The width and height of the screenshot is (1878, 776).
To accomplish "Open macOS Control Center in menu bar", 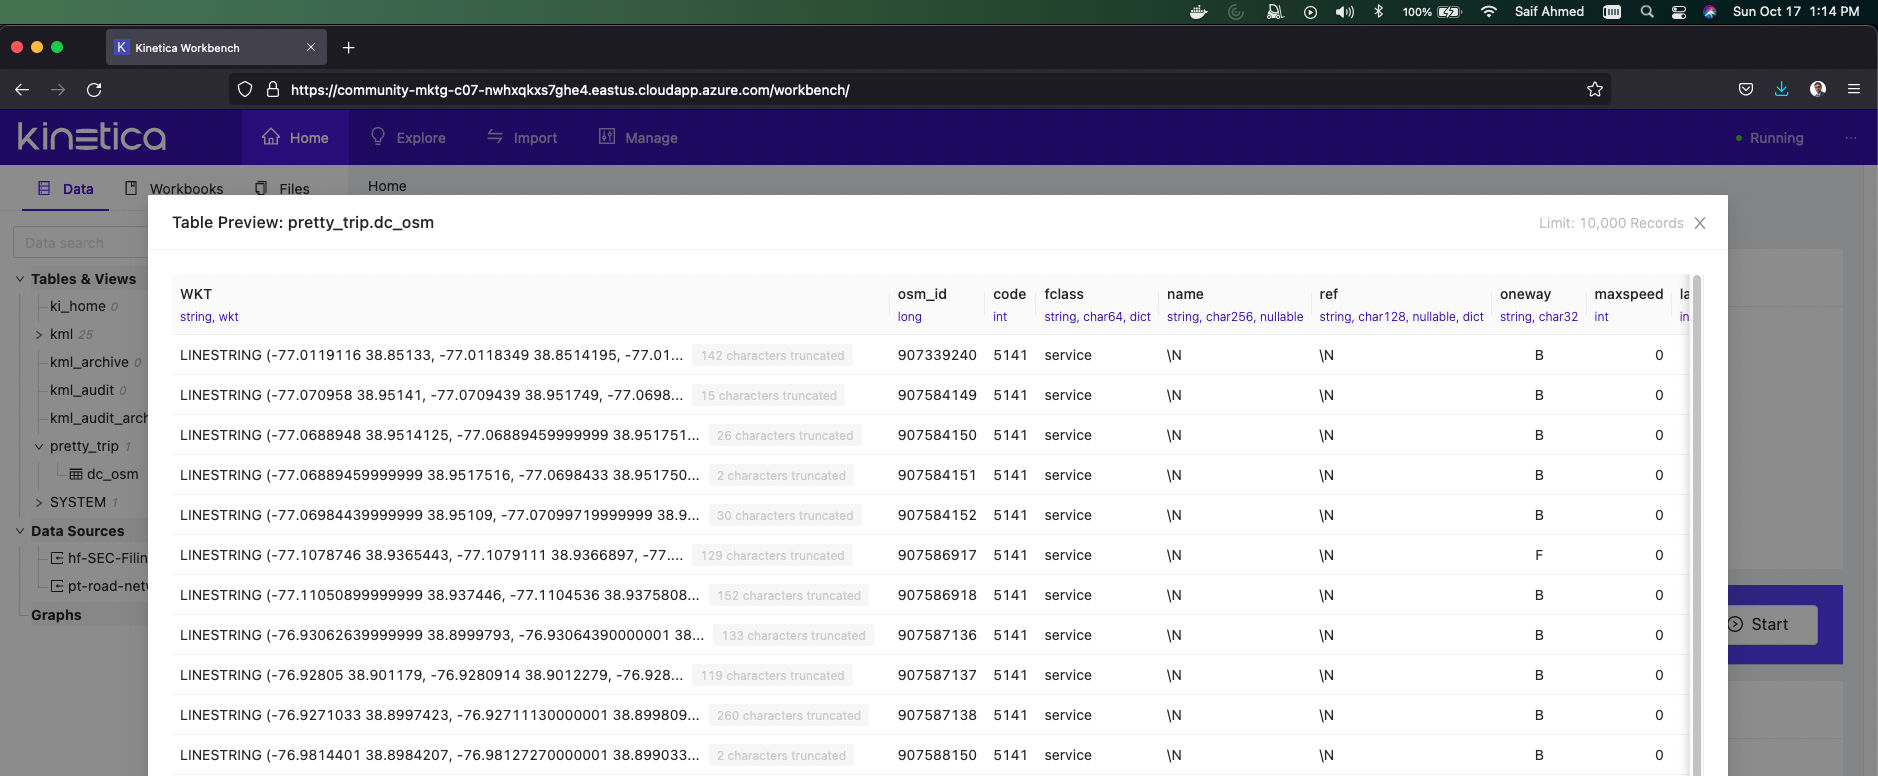I will (1679, 12).
